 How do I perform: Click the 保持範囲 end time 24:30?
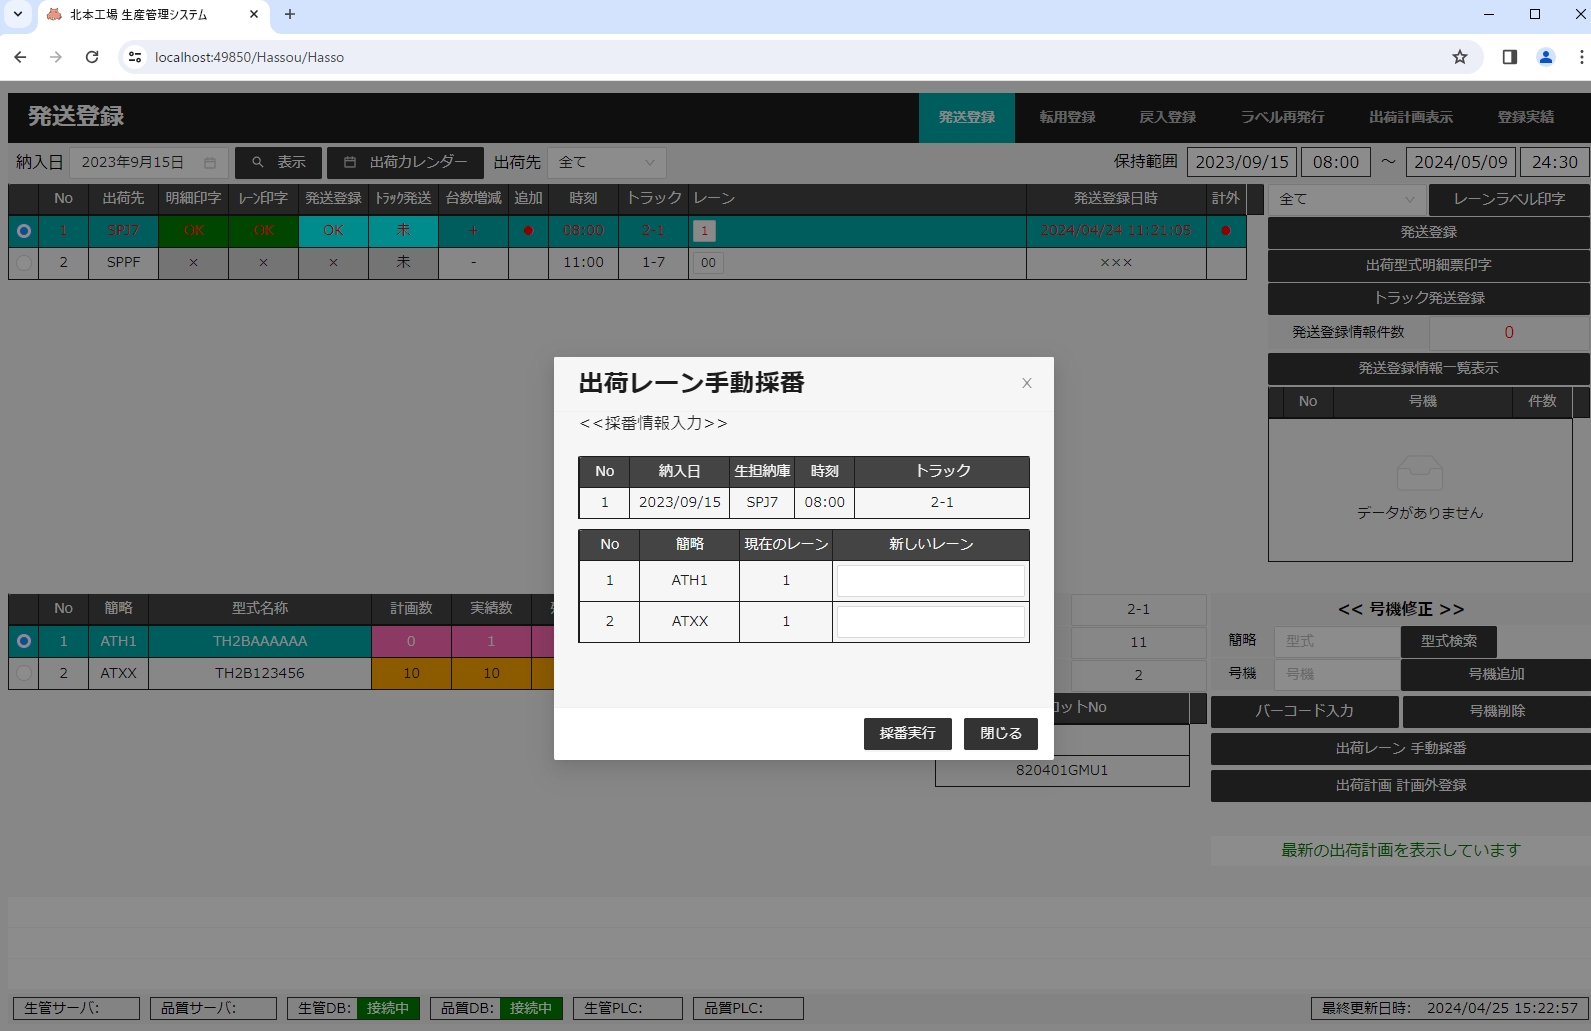[x=1554, y=162]
